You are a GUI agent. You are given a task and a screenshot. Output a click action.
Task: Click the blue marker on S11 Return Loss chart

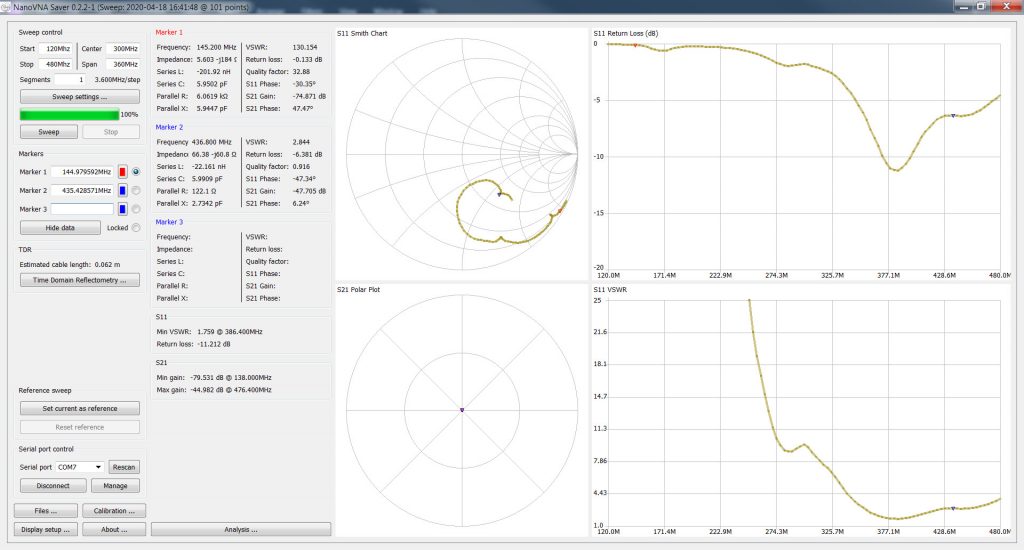(x=953, y=116)
